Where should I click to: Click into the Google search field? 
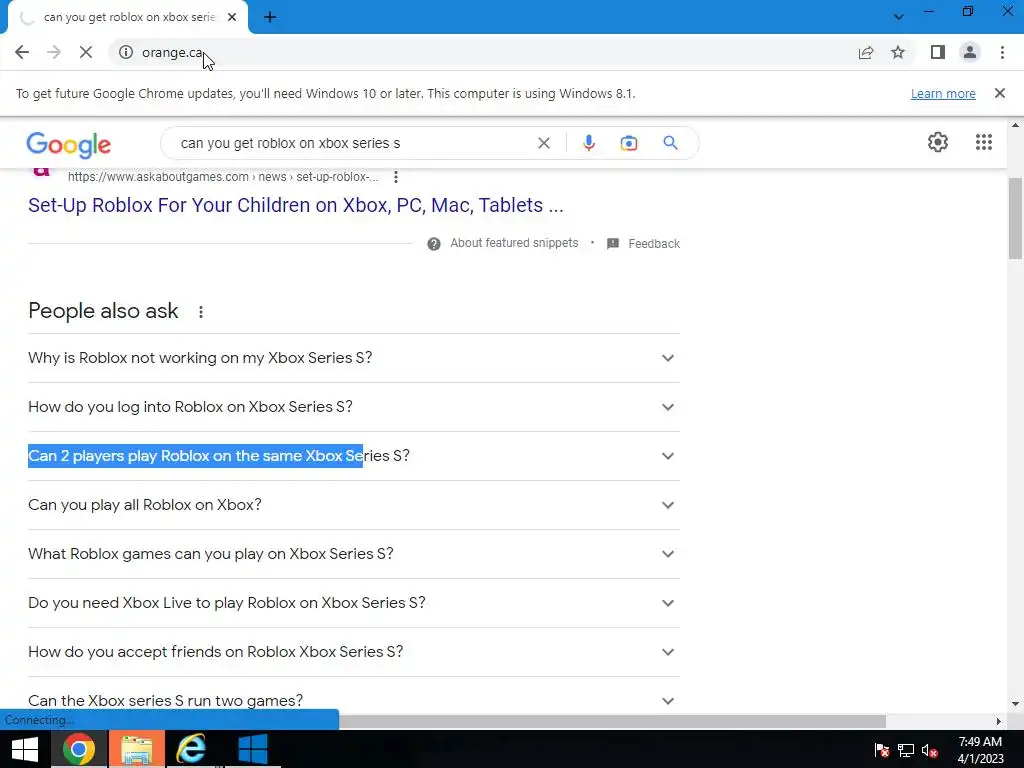(353, 143)
